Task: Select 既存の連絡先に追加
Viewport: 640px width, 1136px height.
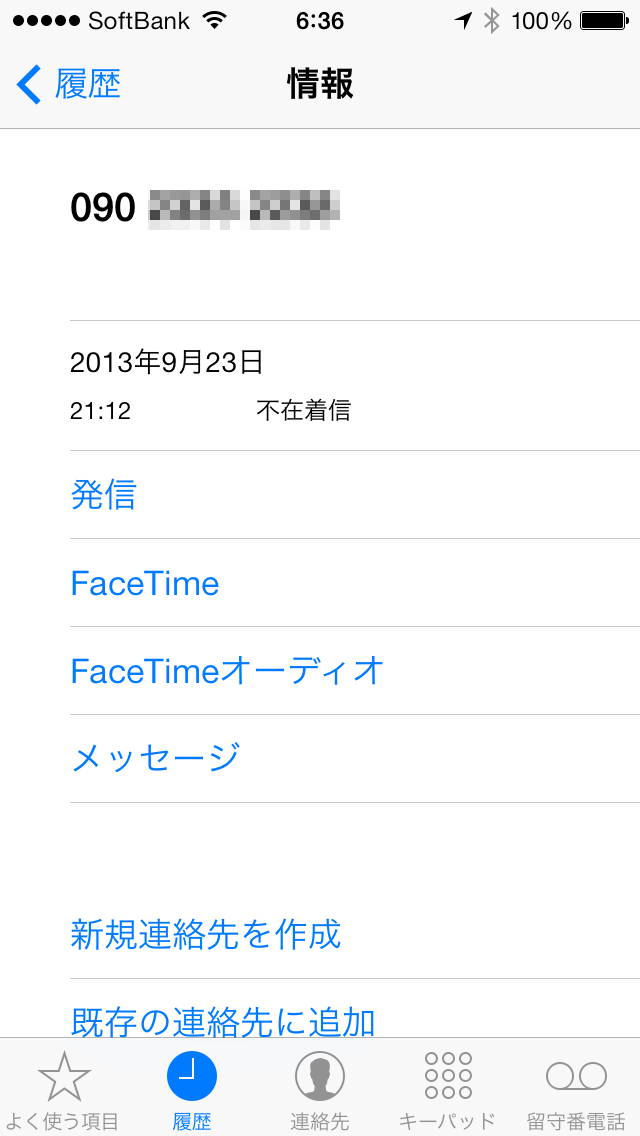Action: [x=223, y=1020]
